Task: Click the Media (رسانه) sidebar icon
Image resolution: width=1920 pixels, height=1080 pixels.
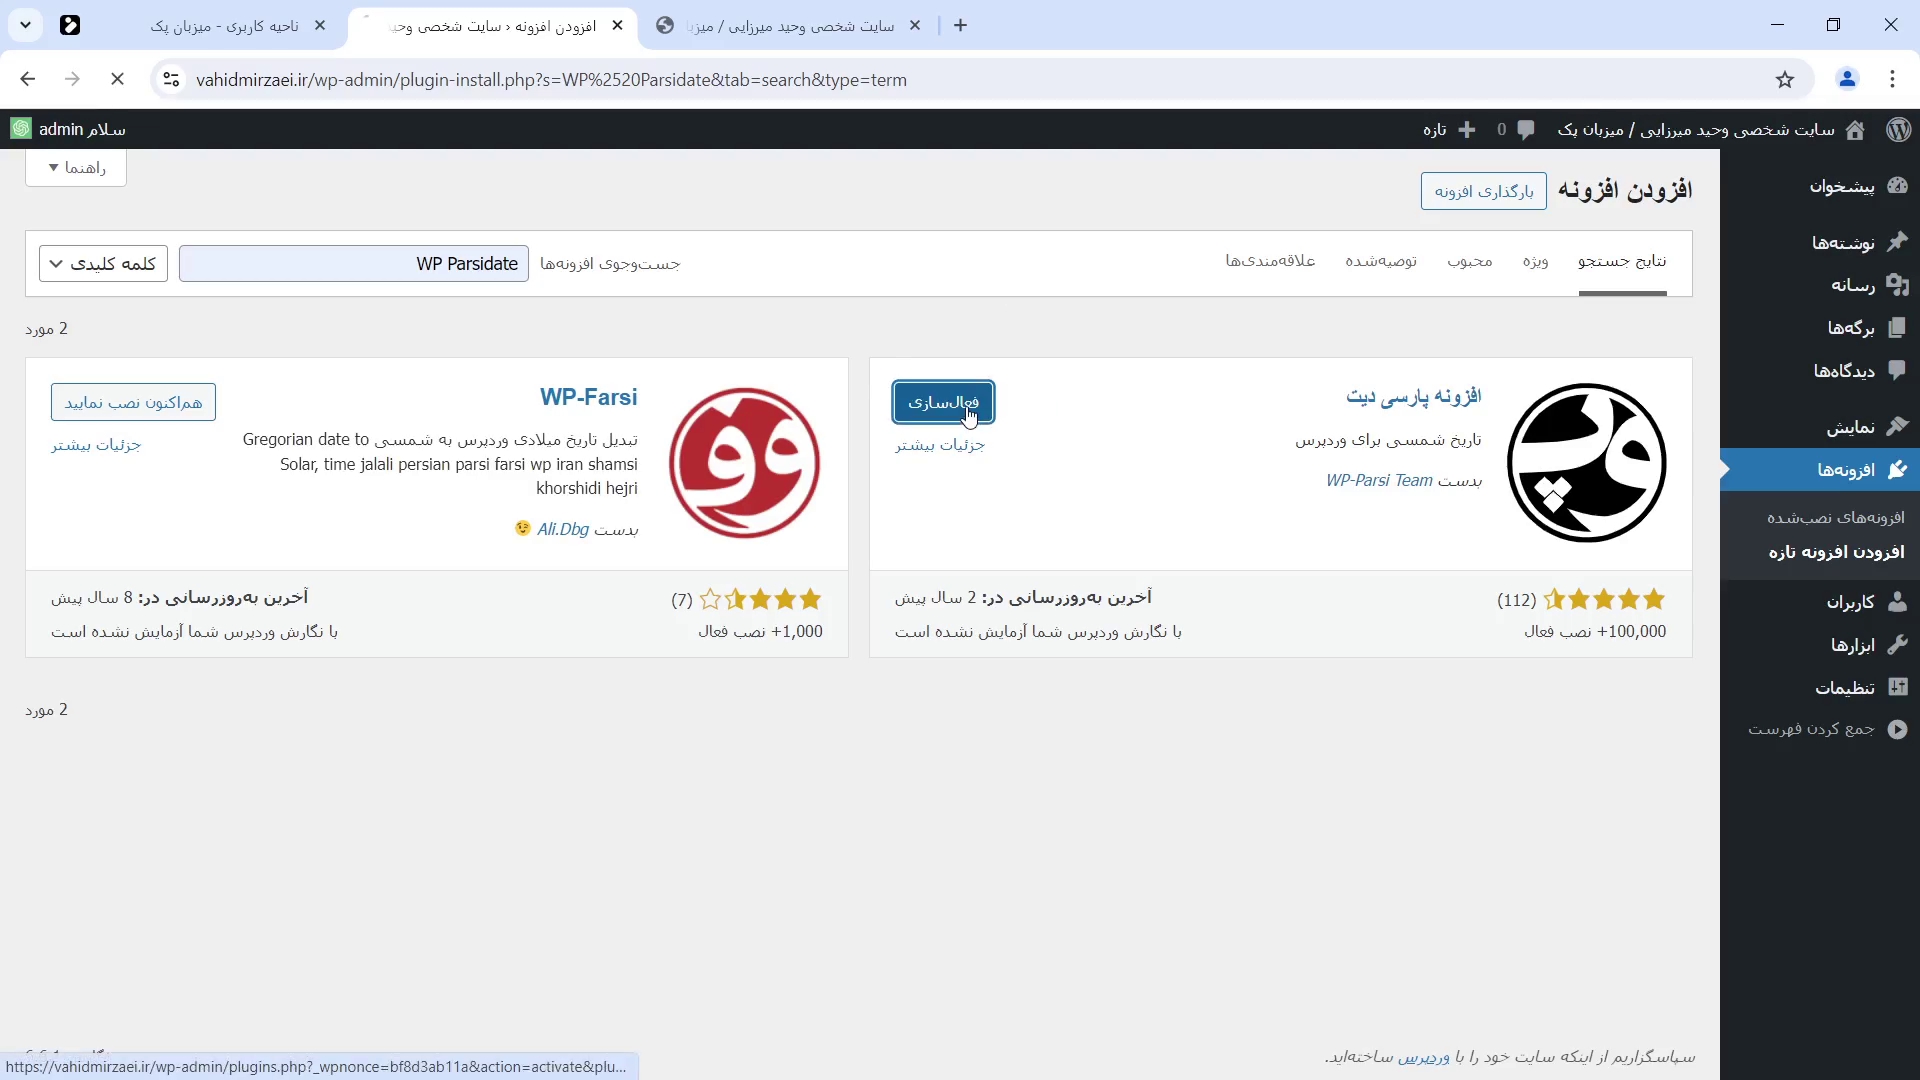Action: 1897,285
